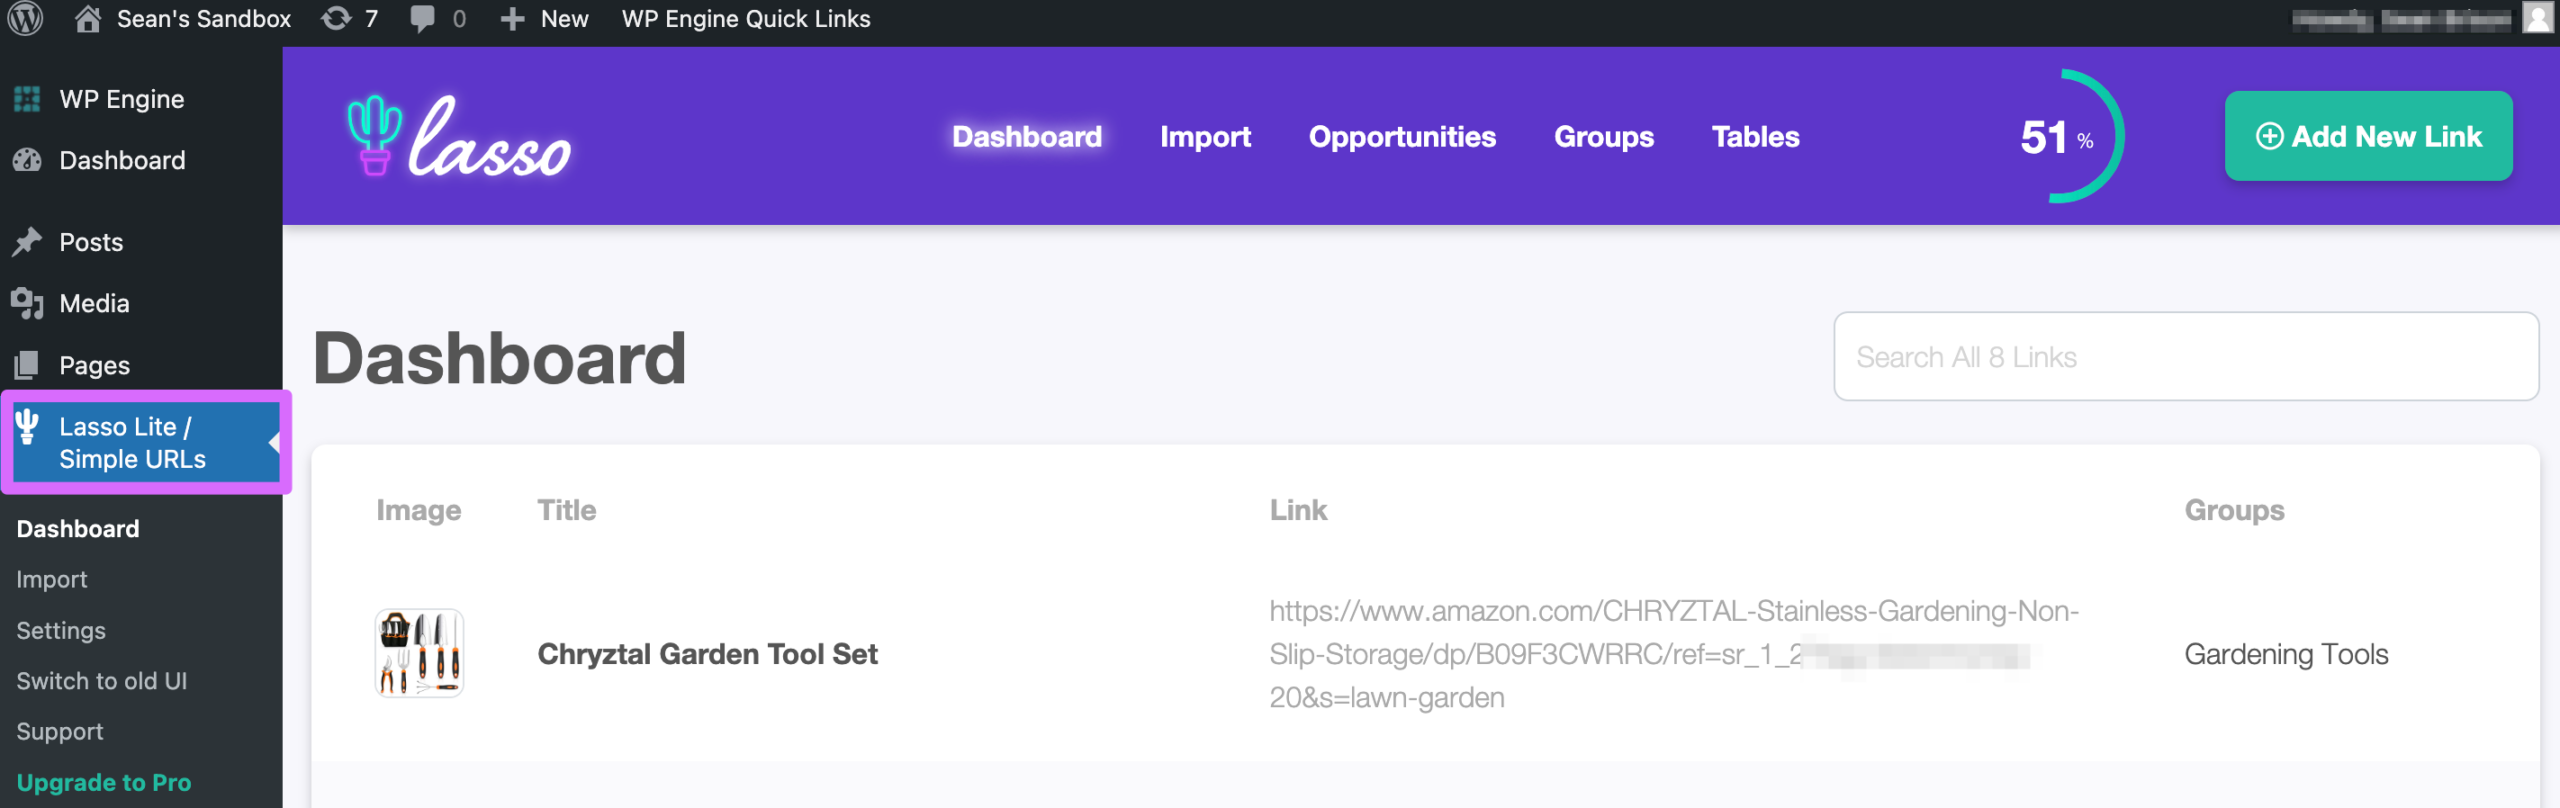The height and width of the screenshot is (808, 2560).
Task: Focus the Search All 8 Links field
Action: point(2186,357)
